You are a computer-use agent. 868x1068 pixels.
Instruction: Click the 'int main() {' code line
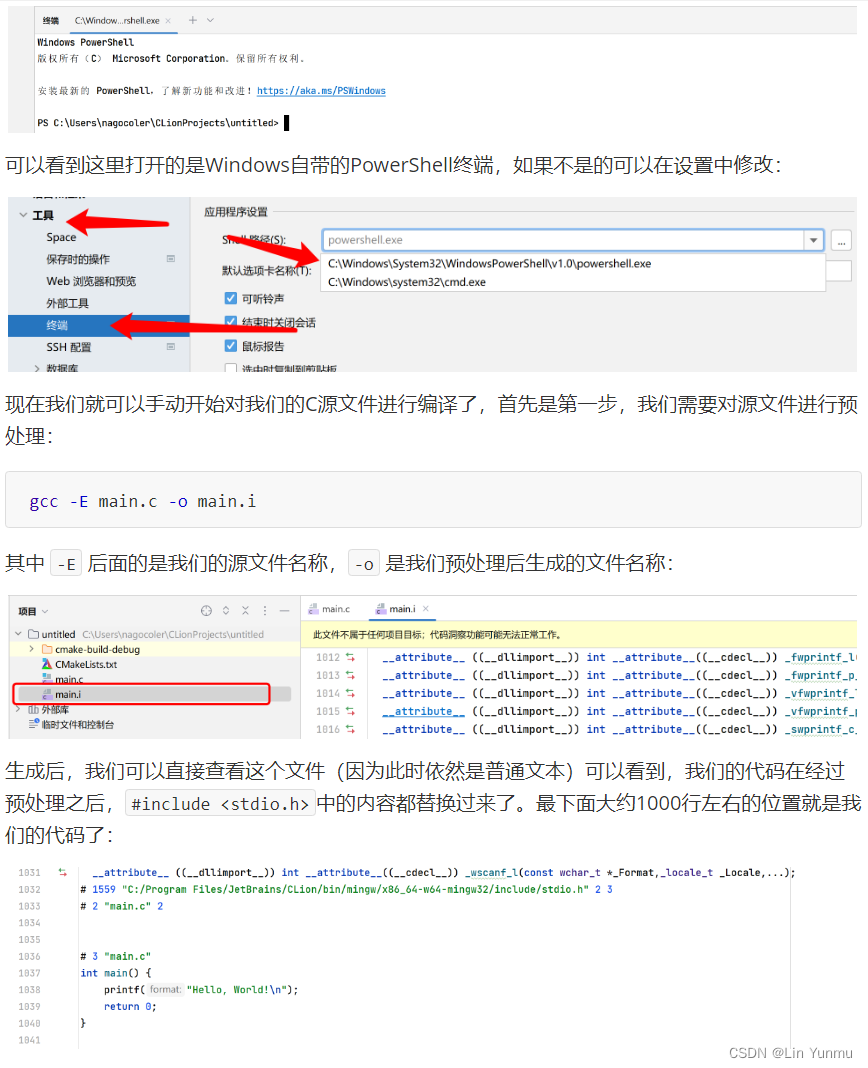point(116,973)
